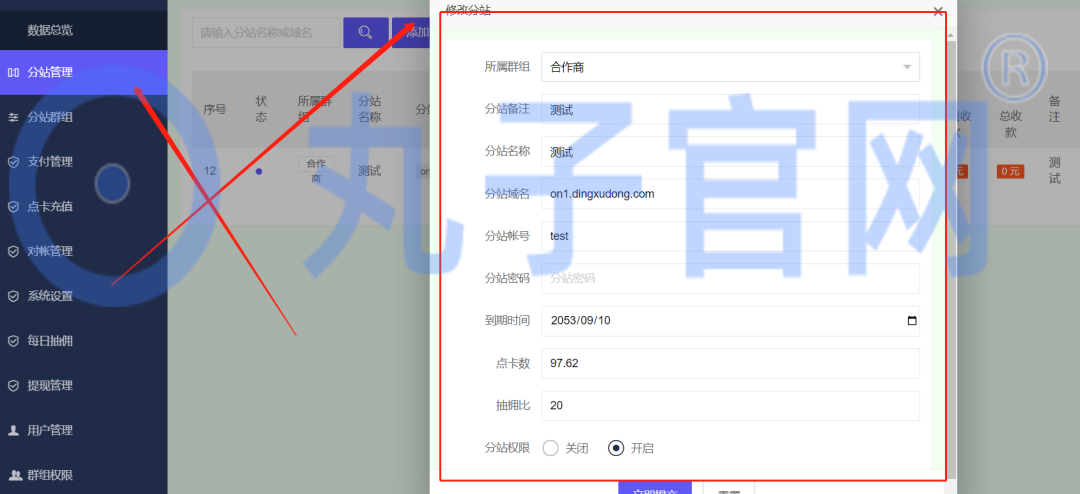This screenshot has height=494, width=1080.
Task: Click the 分站群组 sliders icon
Action: pyautogui.click(x=13, y=117)
